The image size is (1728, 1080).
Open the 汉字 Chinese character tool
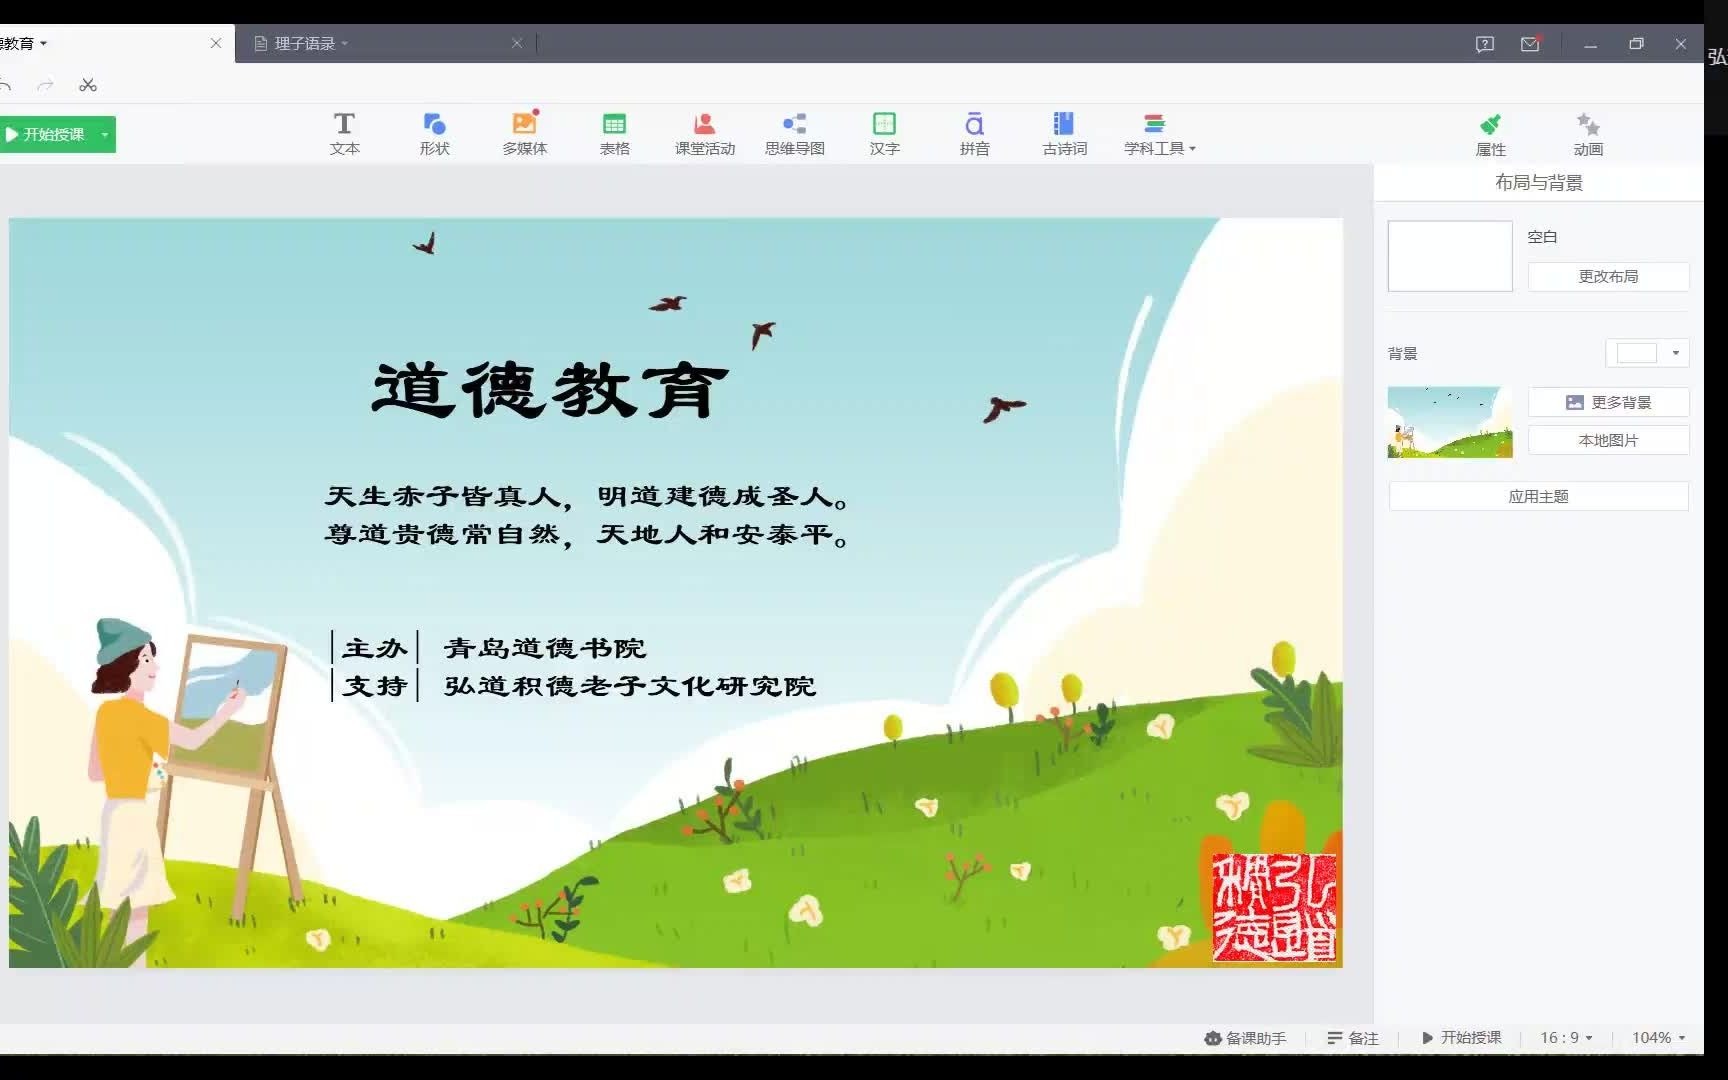pos(884,133)
